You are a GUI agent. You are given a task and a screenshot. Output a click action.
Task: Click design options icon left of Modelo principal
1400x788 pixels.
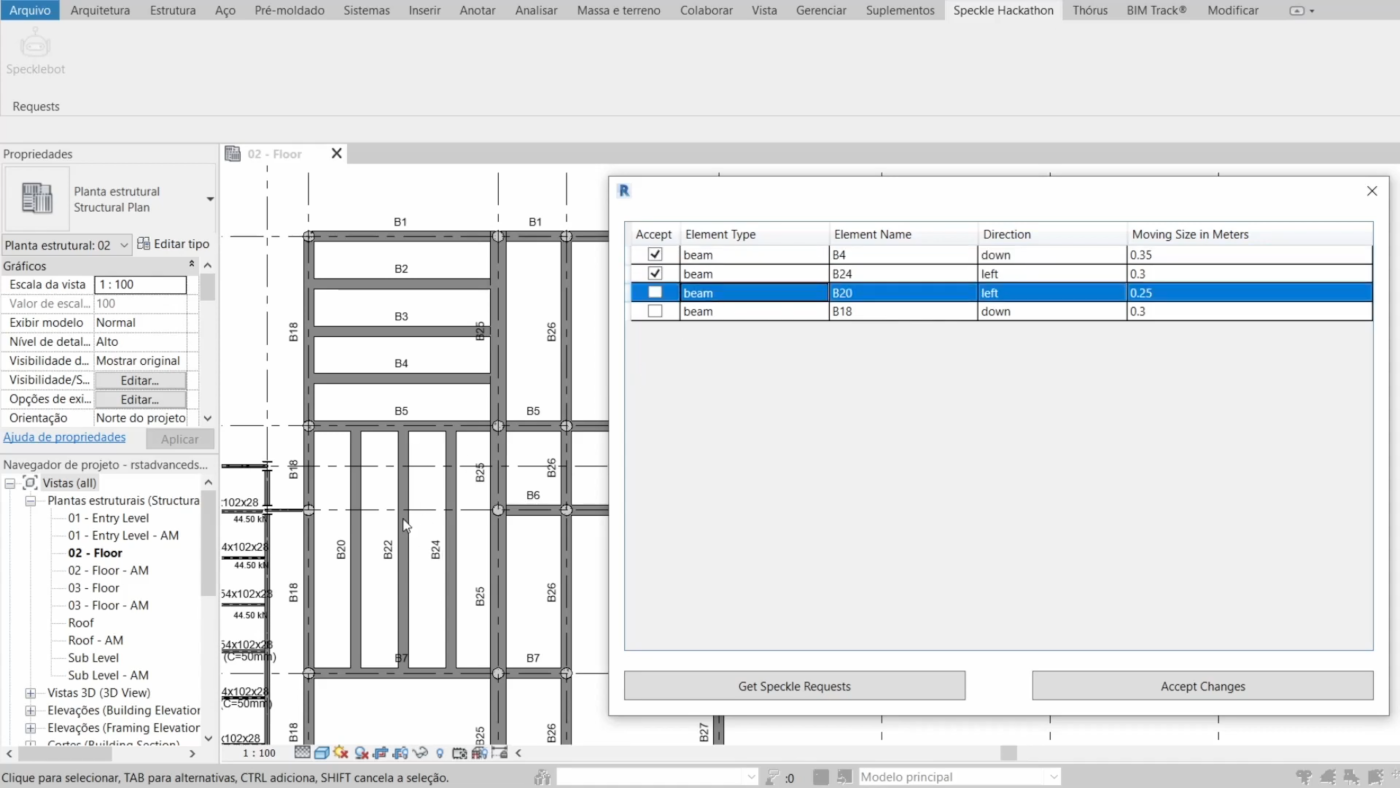pos(820,777)
